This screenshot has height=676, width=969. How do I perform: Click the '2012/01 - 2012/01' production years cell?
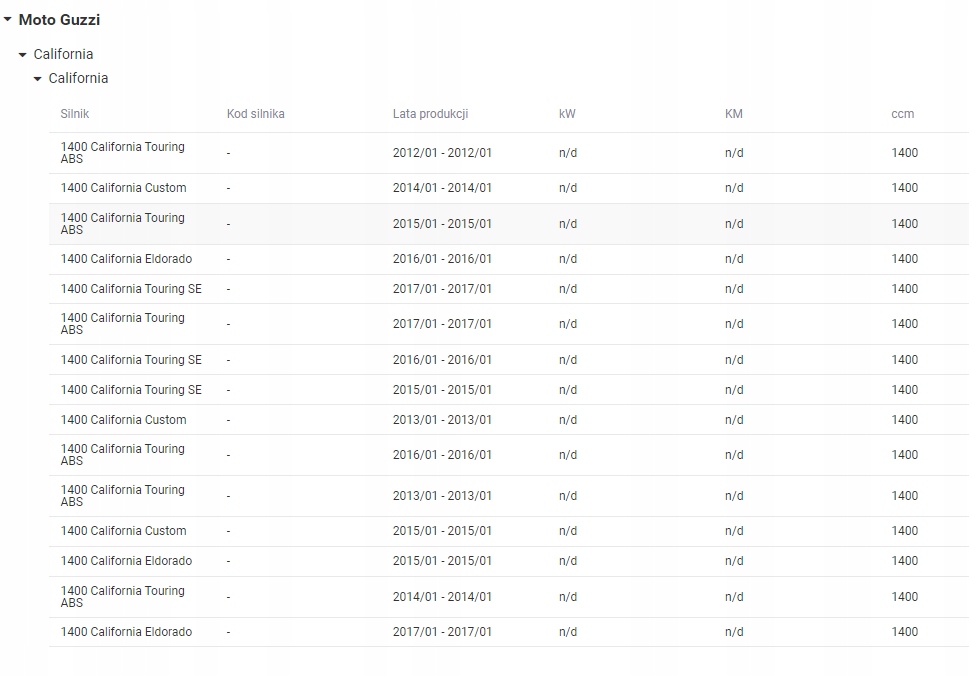[442, 153]
